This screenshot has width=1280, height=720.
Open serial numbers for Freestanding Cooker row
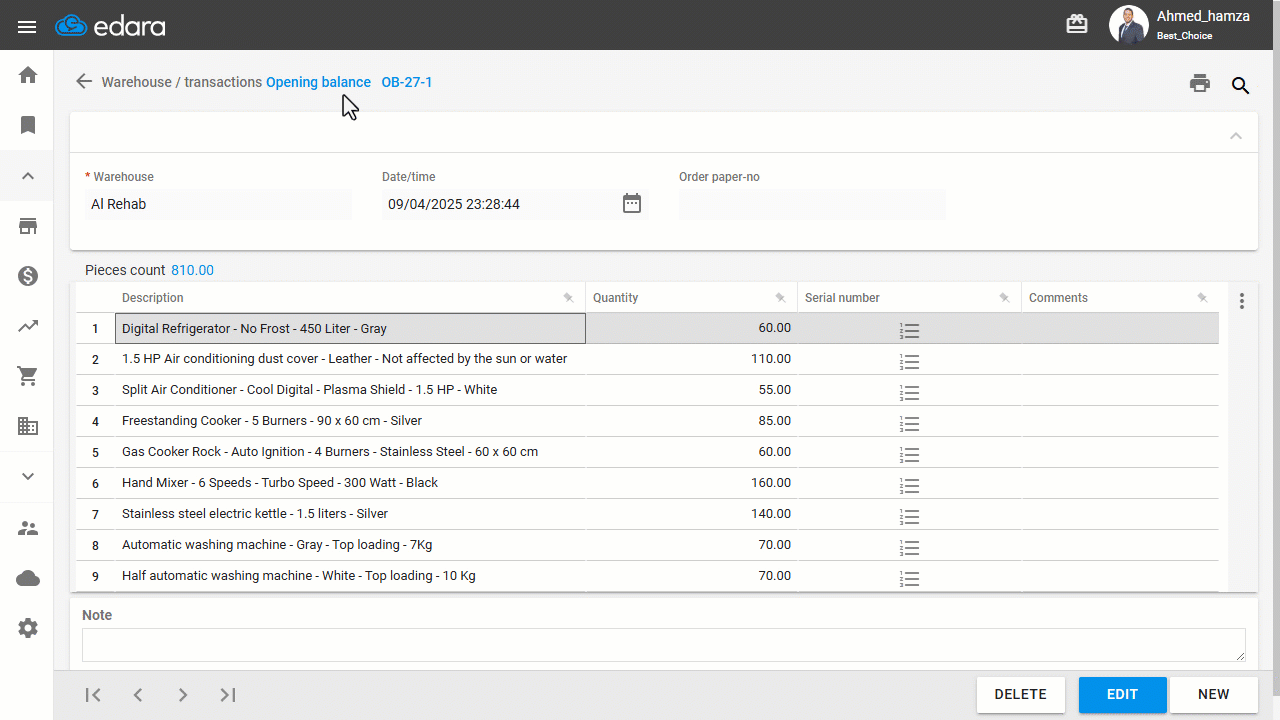tap(909, 423)
